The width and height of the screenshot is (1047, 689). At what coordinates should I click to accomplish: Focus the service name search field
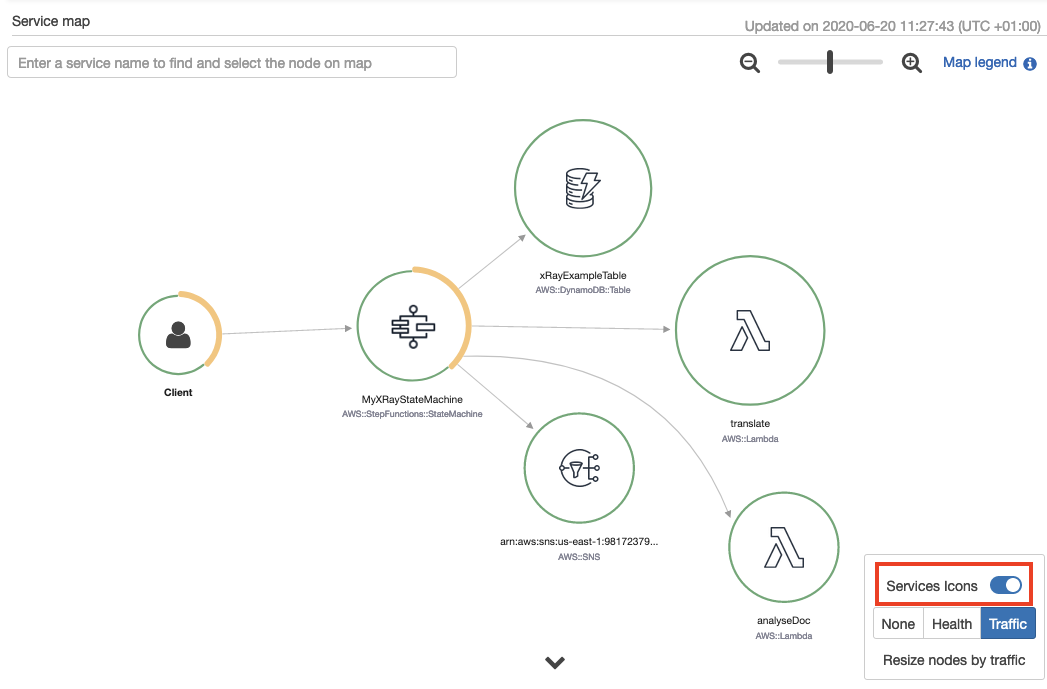point(232,62)
